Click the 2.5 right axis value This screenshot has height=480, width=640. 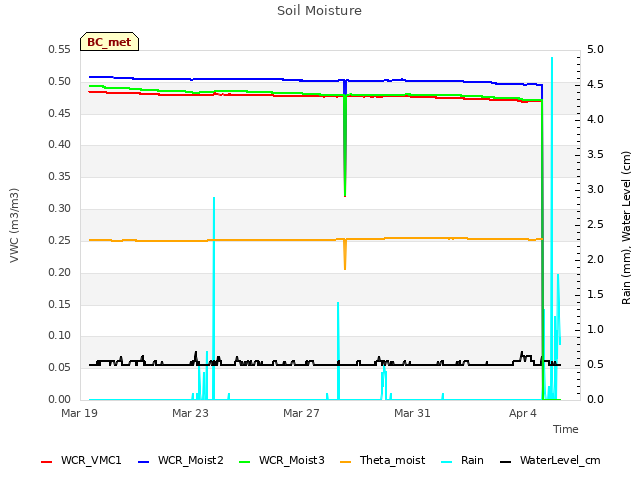pos(595,224)
